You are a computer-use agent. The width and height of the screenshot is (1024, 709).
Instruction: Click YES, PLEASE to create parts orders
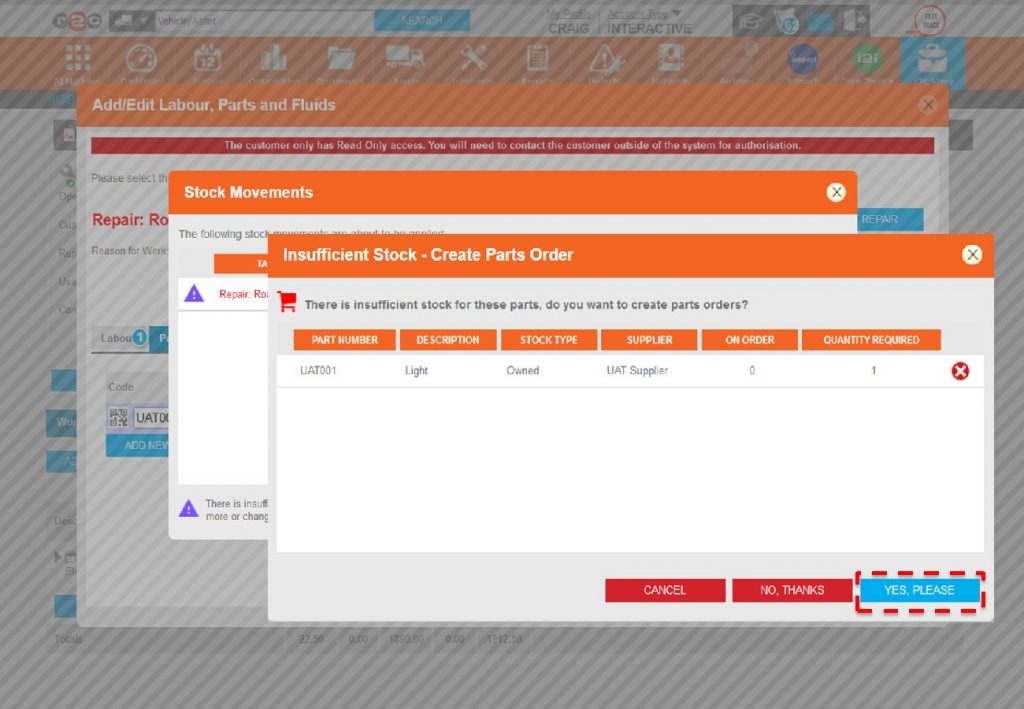pos(919,590)
